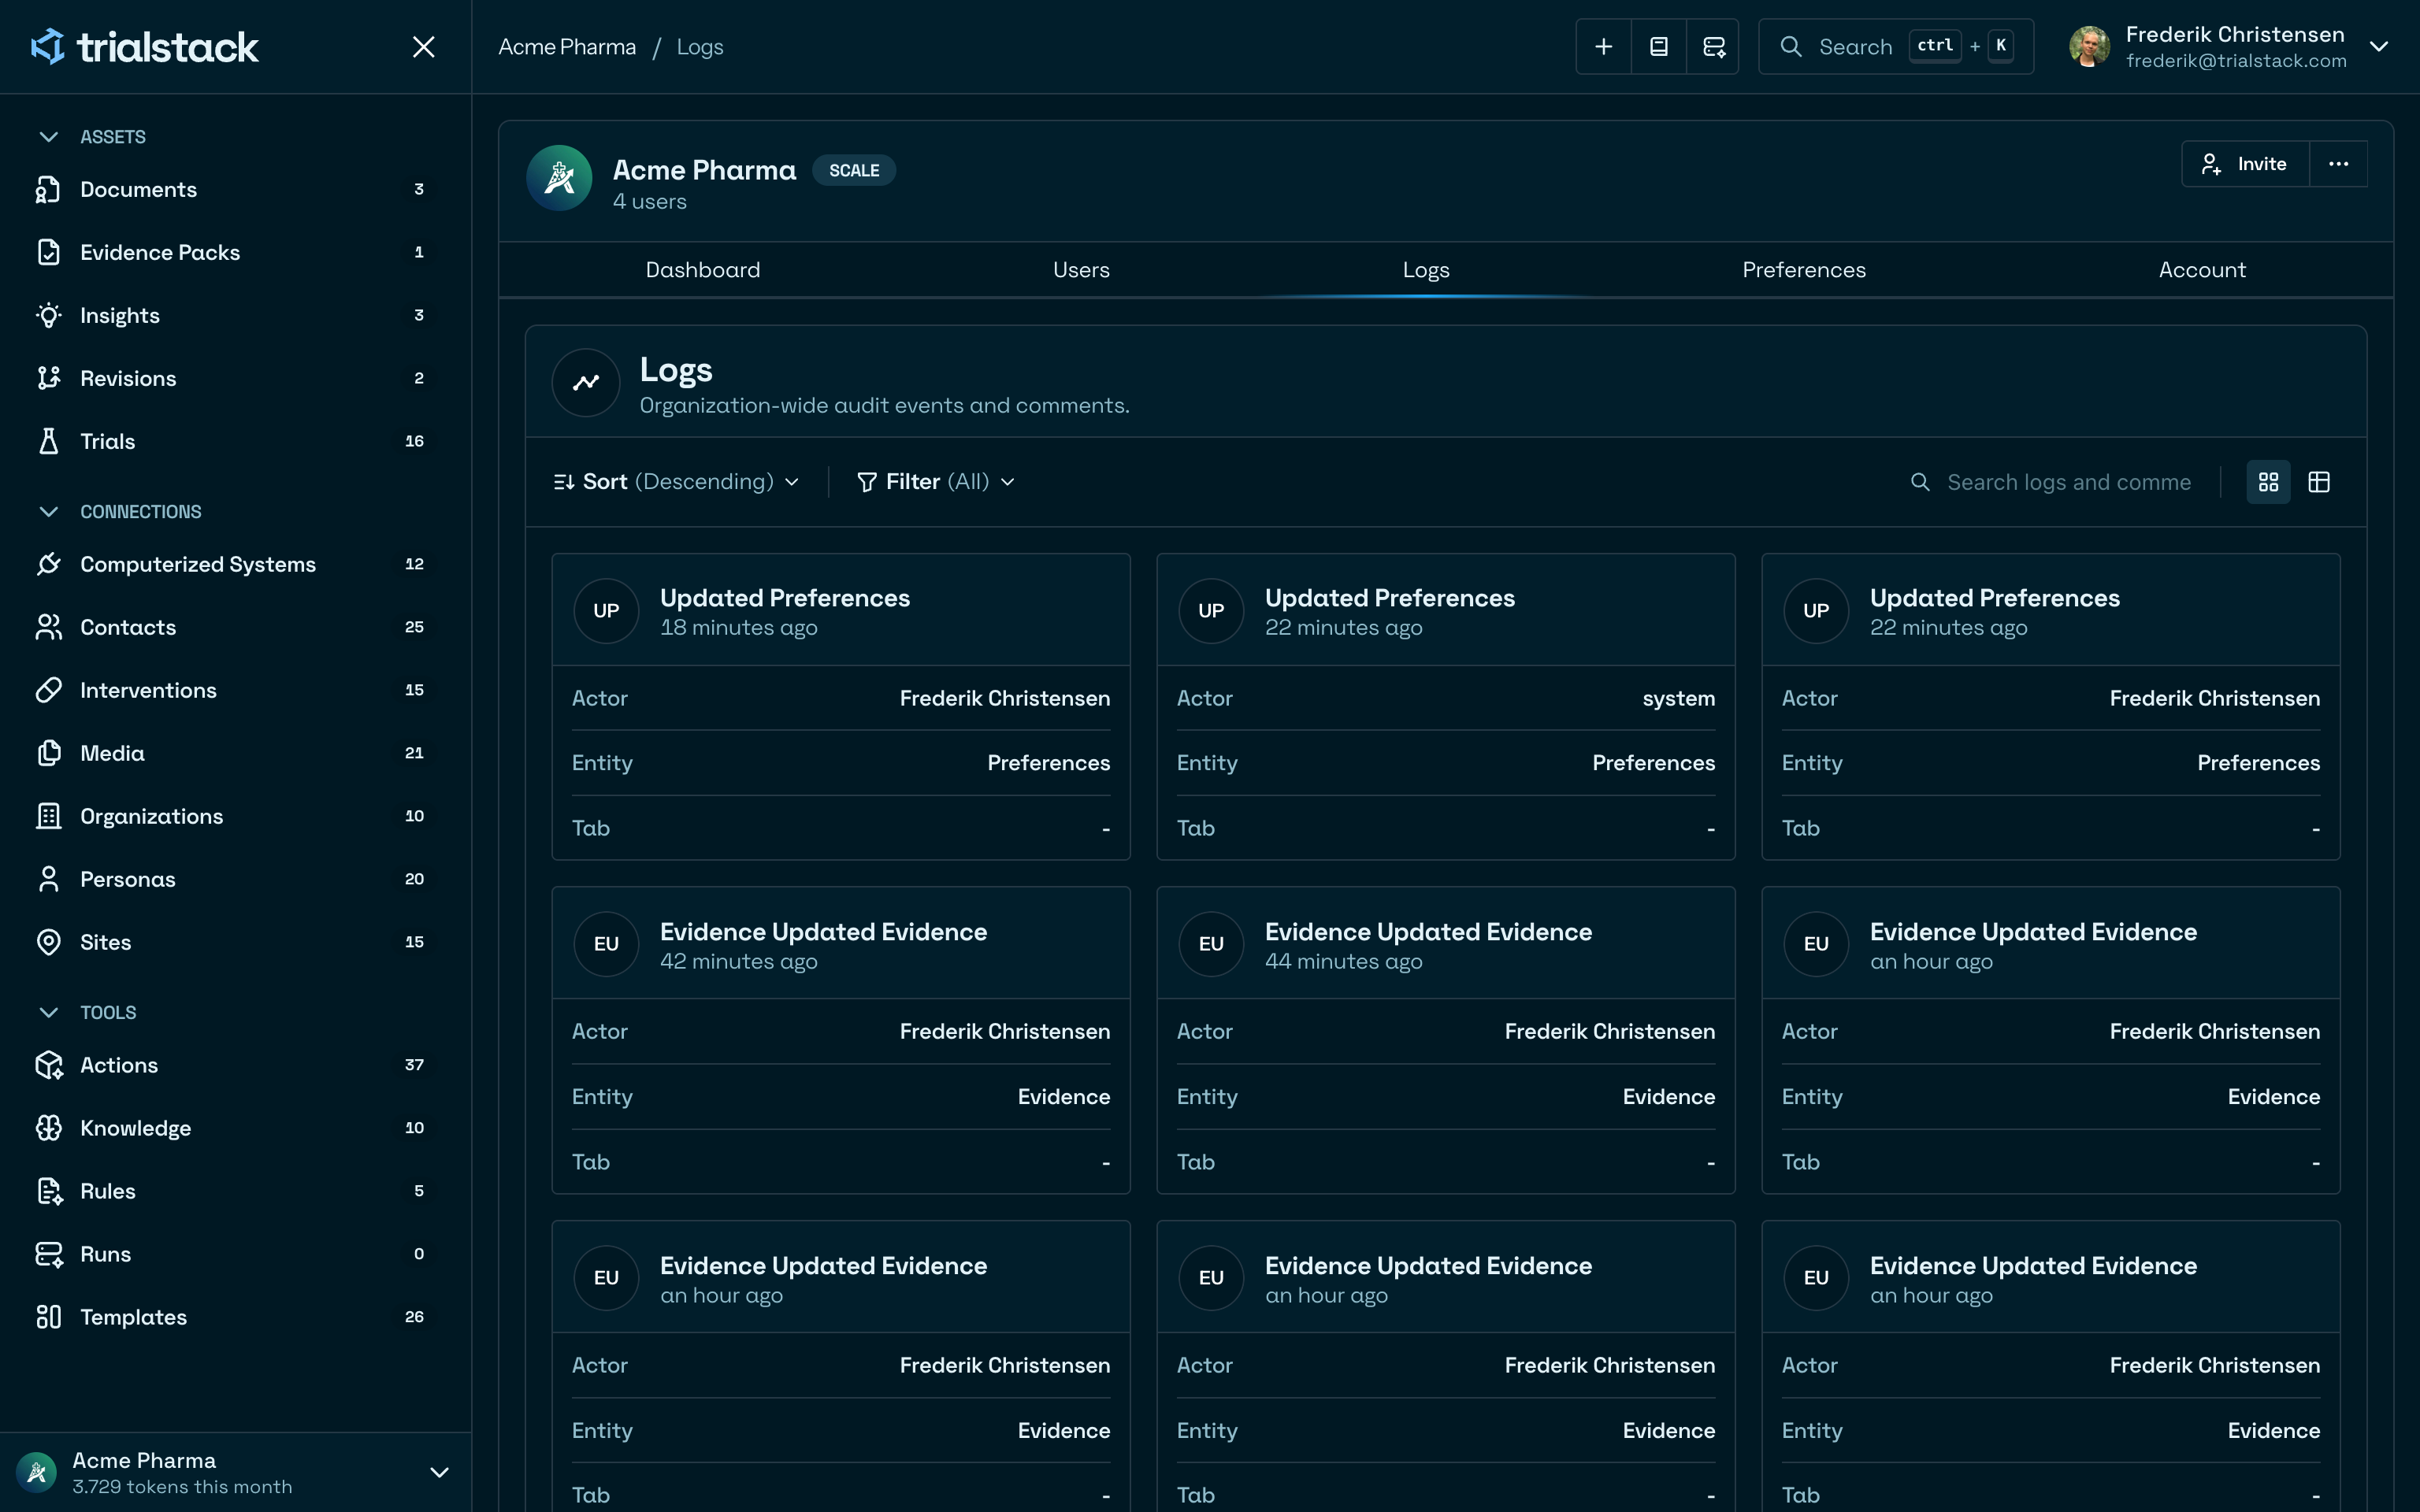Screen dimensions: 2420x1512
Task: Switch to the Users tab
Action: click(x=1081, y=270)
